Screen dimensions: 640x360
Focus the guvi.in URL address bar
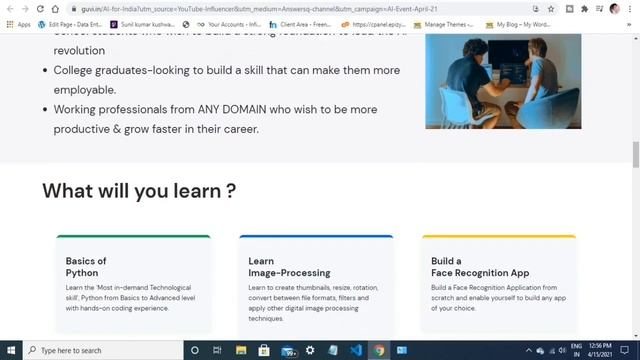[259, 9]
